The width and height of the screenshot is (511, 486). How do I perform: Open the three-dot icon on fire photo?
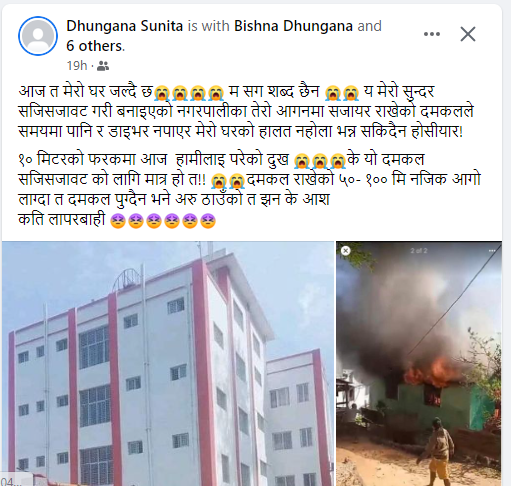[x=492, y=251]
